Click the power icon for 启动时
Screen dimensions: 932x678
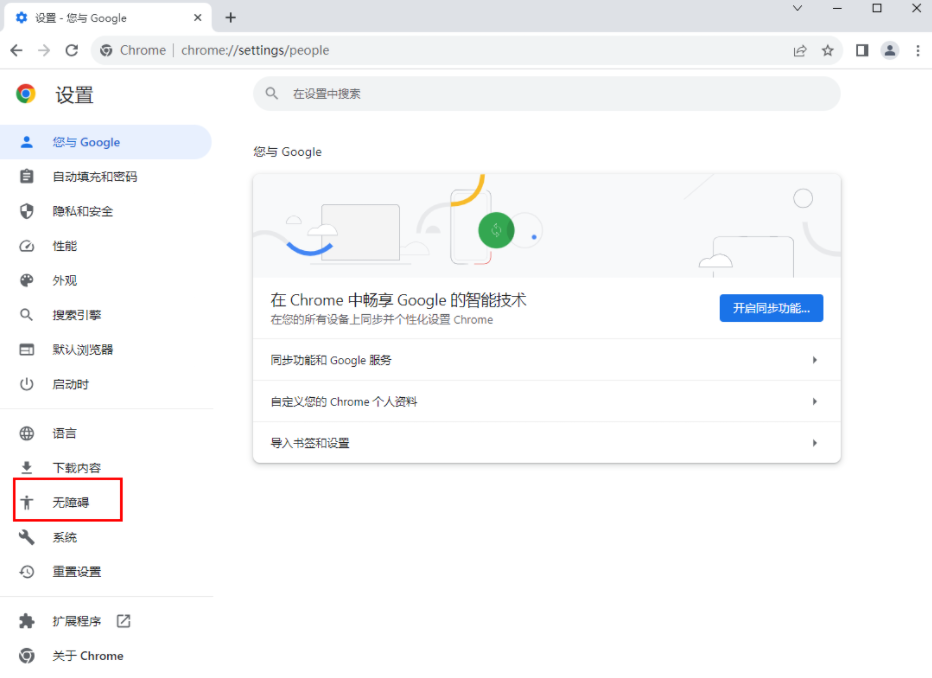click(x=27, y=384)
